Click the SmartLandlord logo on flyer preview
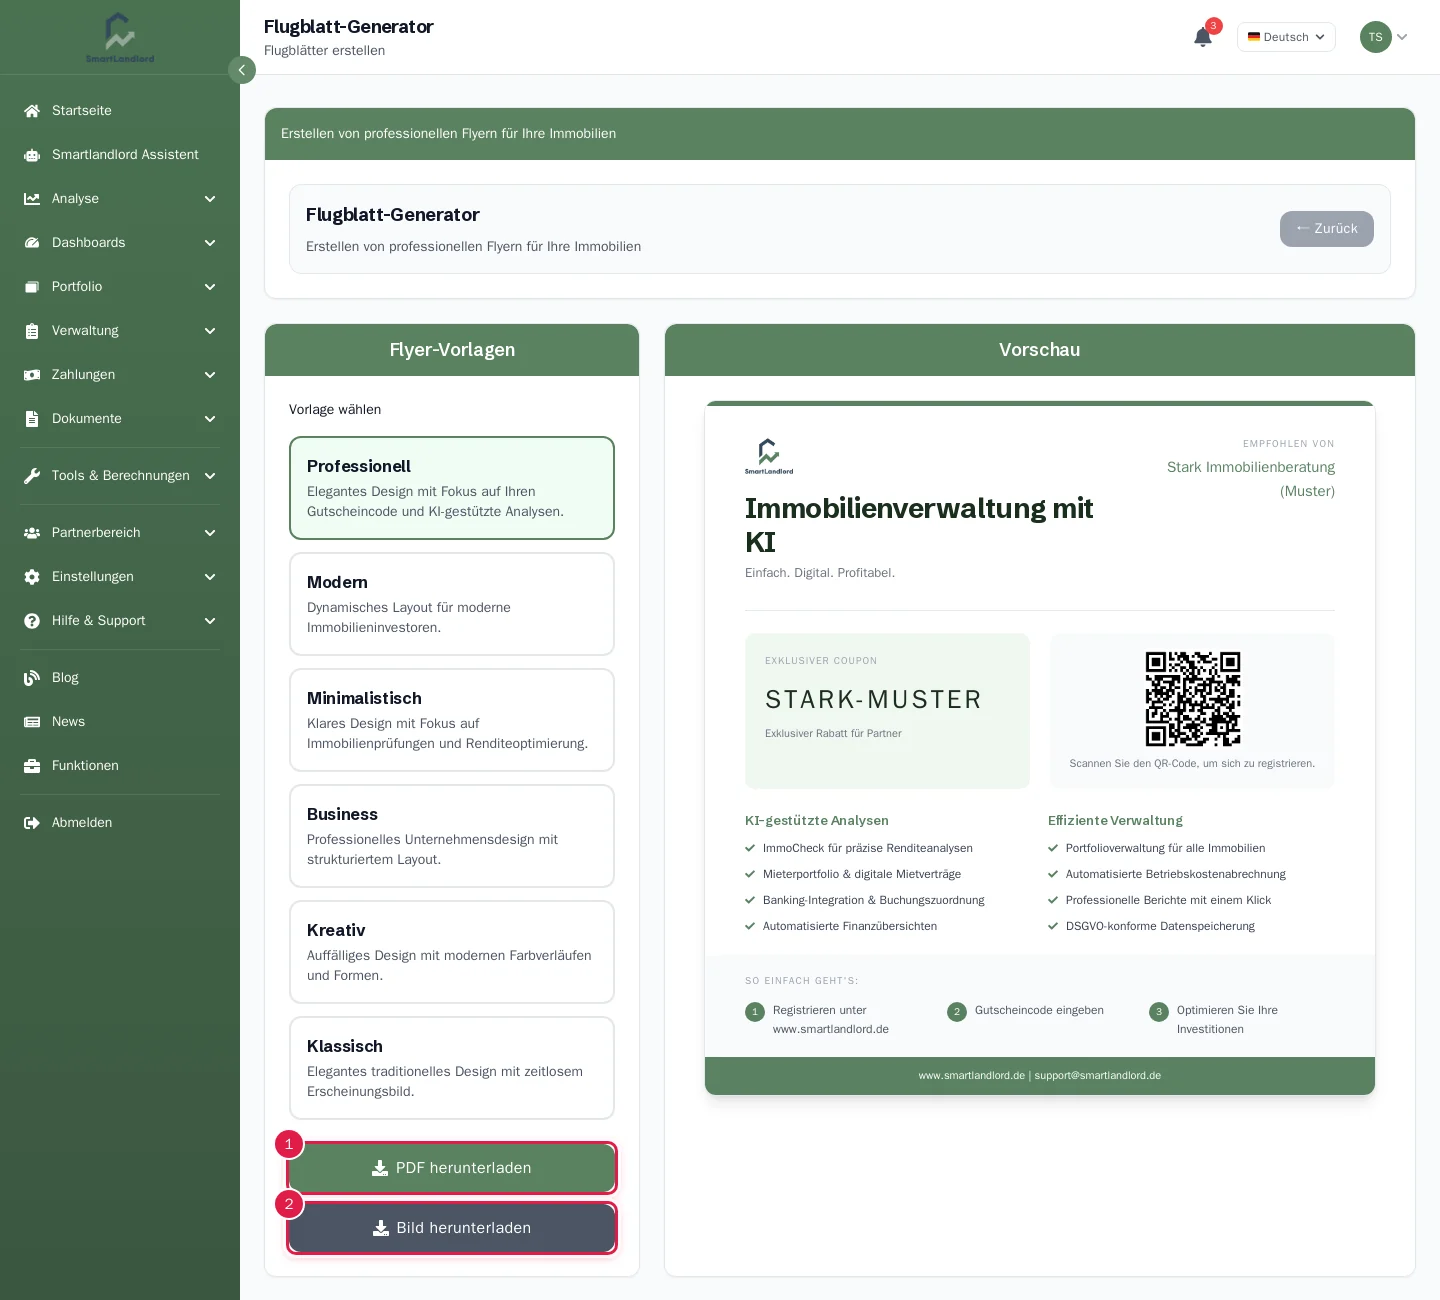1440x1300 pixels. [769, 456]
